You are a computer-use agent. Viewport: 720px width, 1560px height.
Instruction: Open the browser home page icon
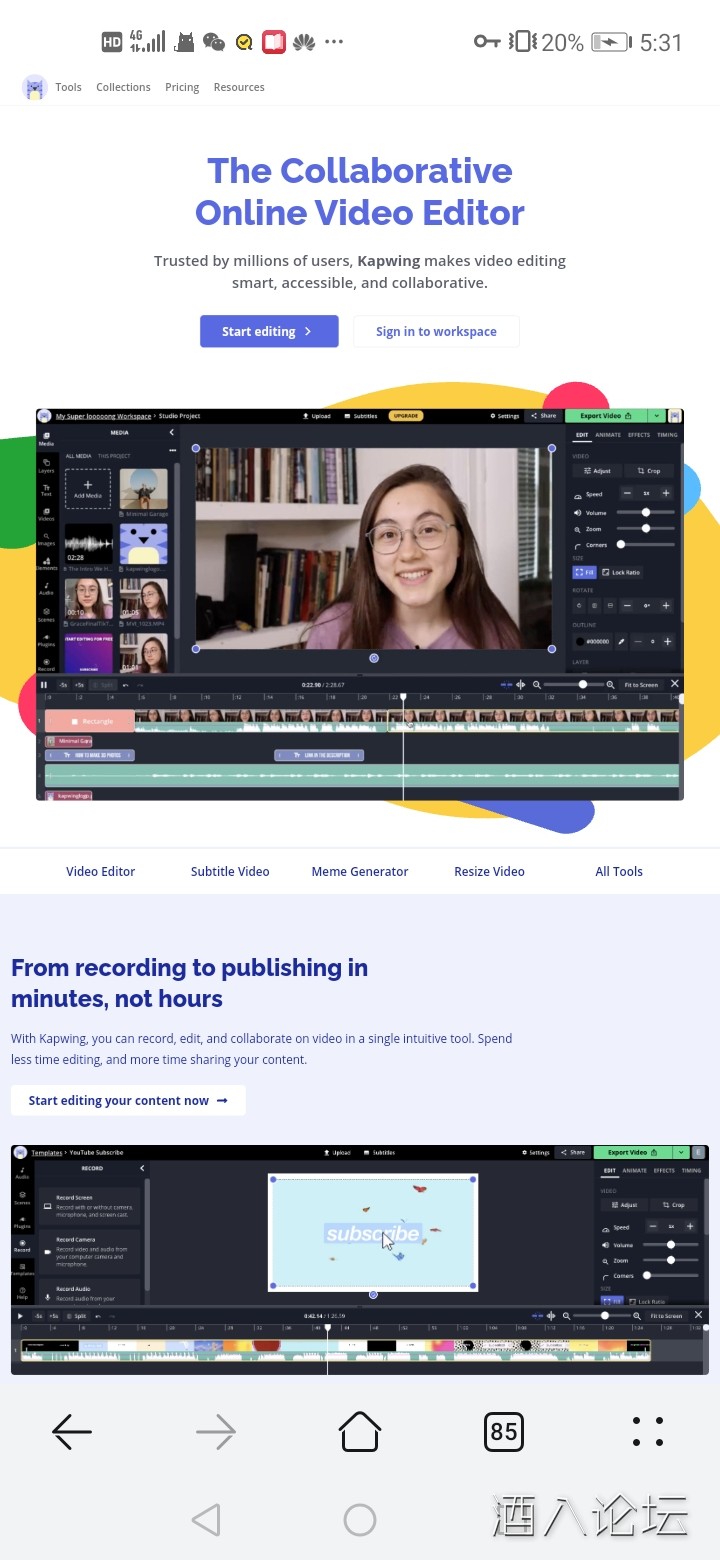(x=360, y=1432)
